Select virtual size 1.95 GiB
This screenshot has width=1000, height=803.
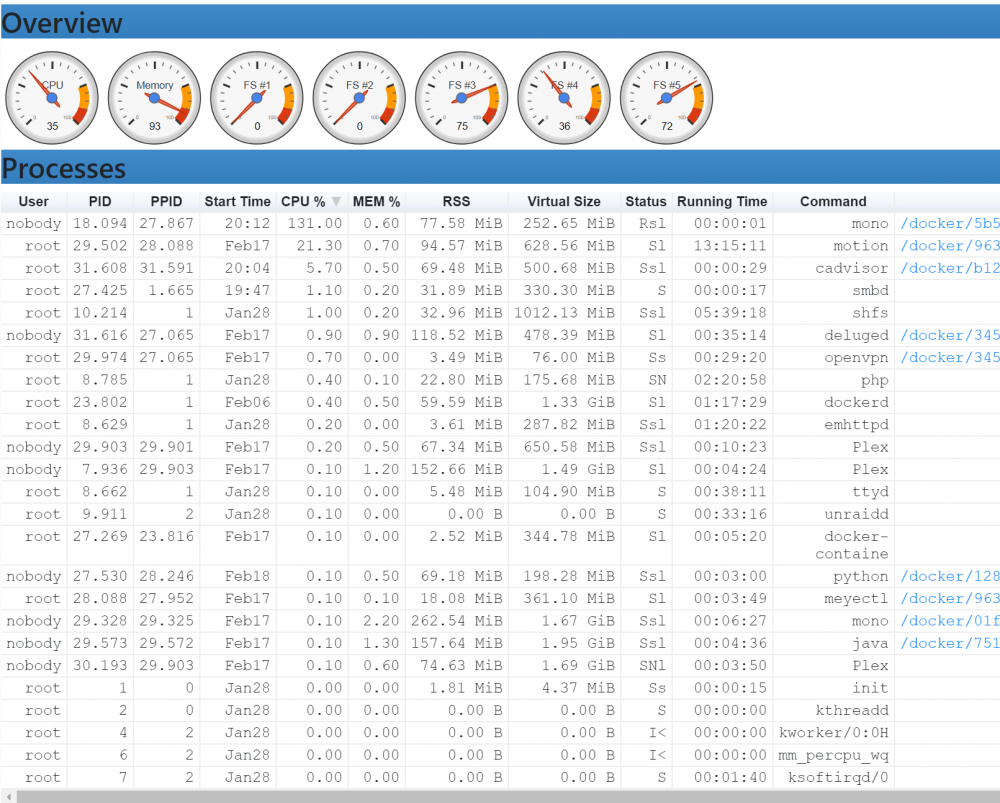tap(578, 643)
